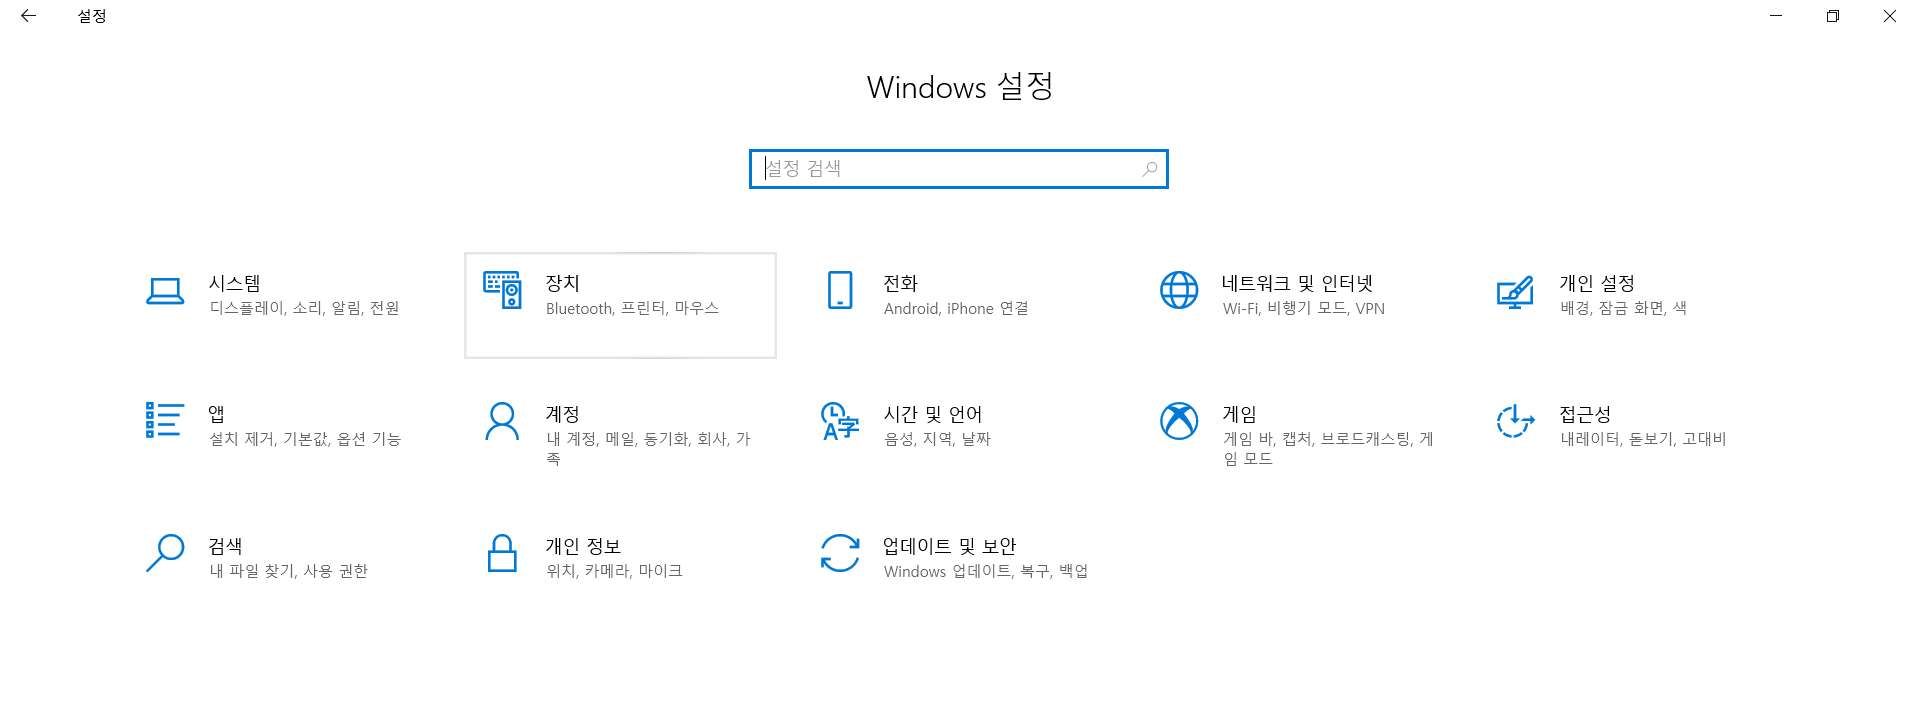This screenshot has width=1908, height=723.
Task: Open the 계정 person icon
Action: 502,421
